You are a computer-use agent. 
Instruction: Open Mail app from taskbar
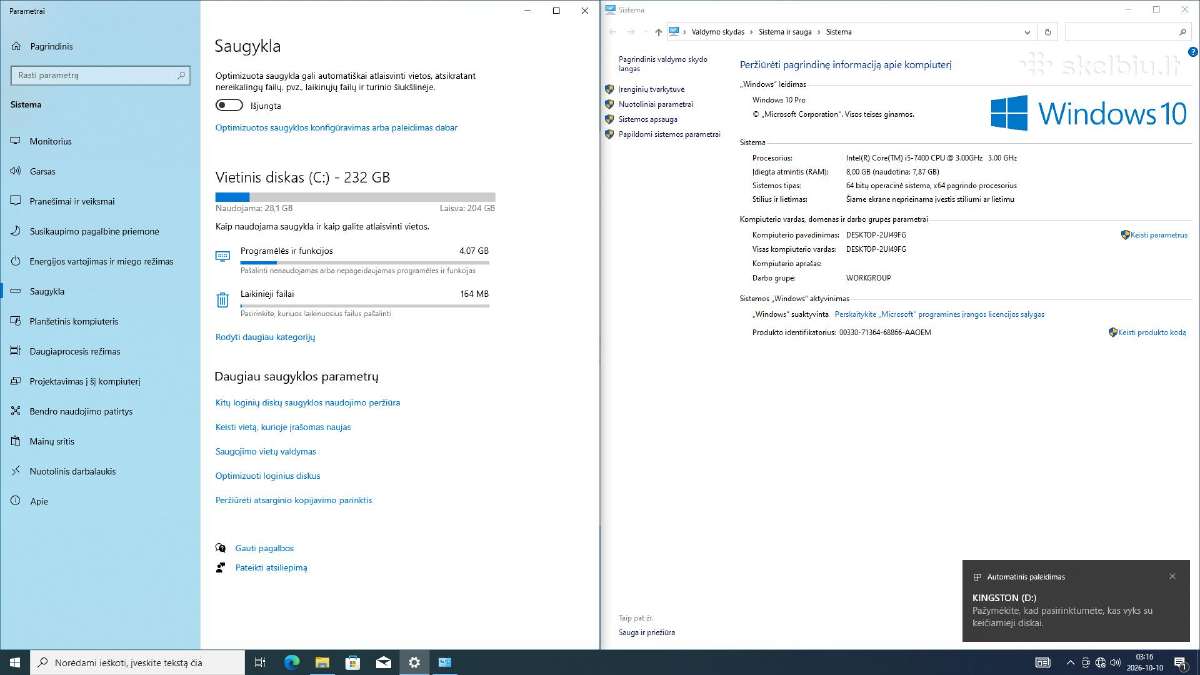click(x=383, y=662)
